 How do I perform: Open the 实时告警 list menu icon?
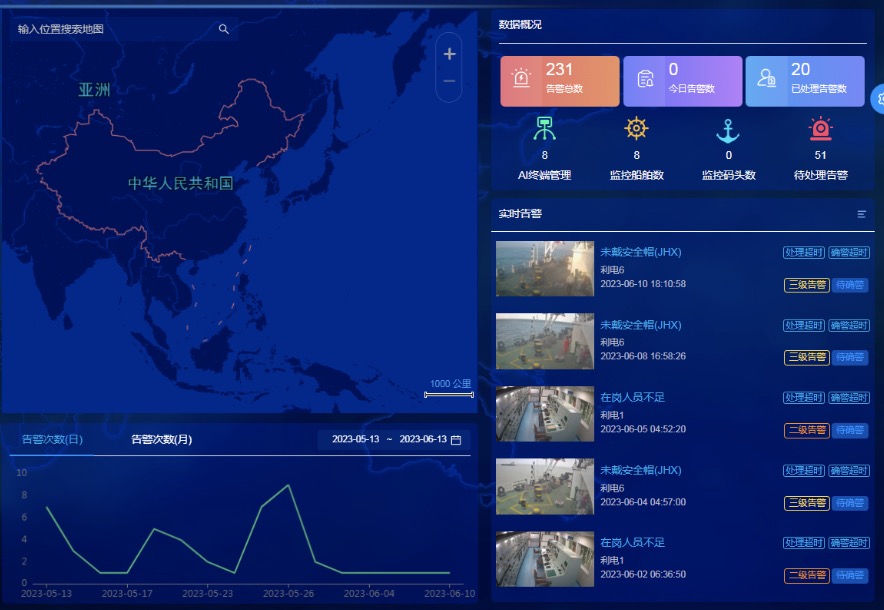tap(862, 214)
